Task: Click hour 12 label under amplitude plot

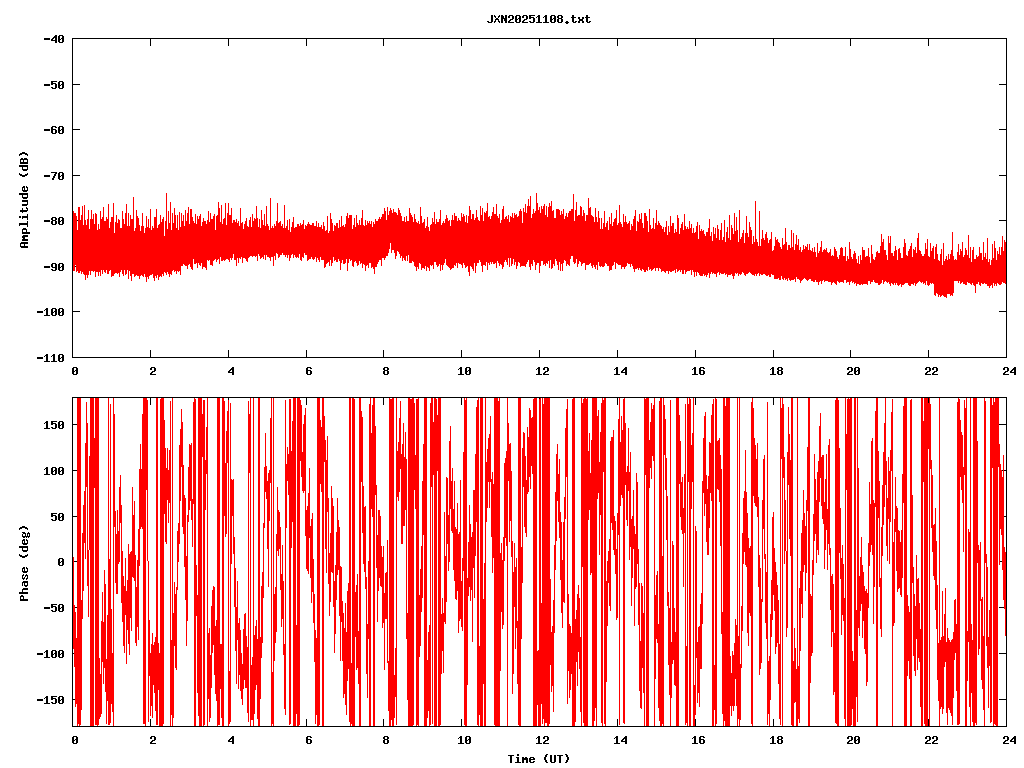Action: [x=541, y=371]
